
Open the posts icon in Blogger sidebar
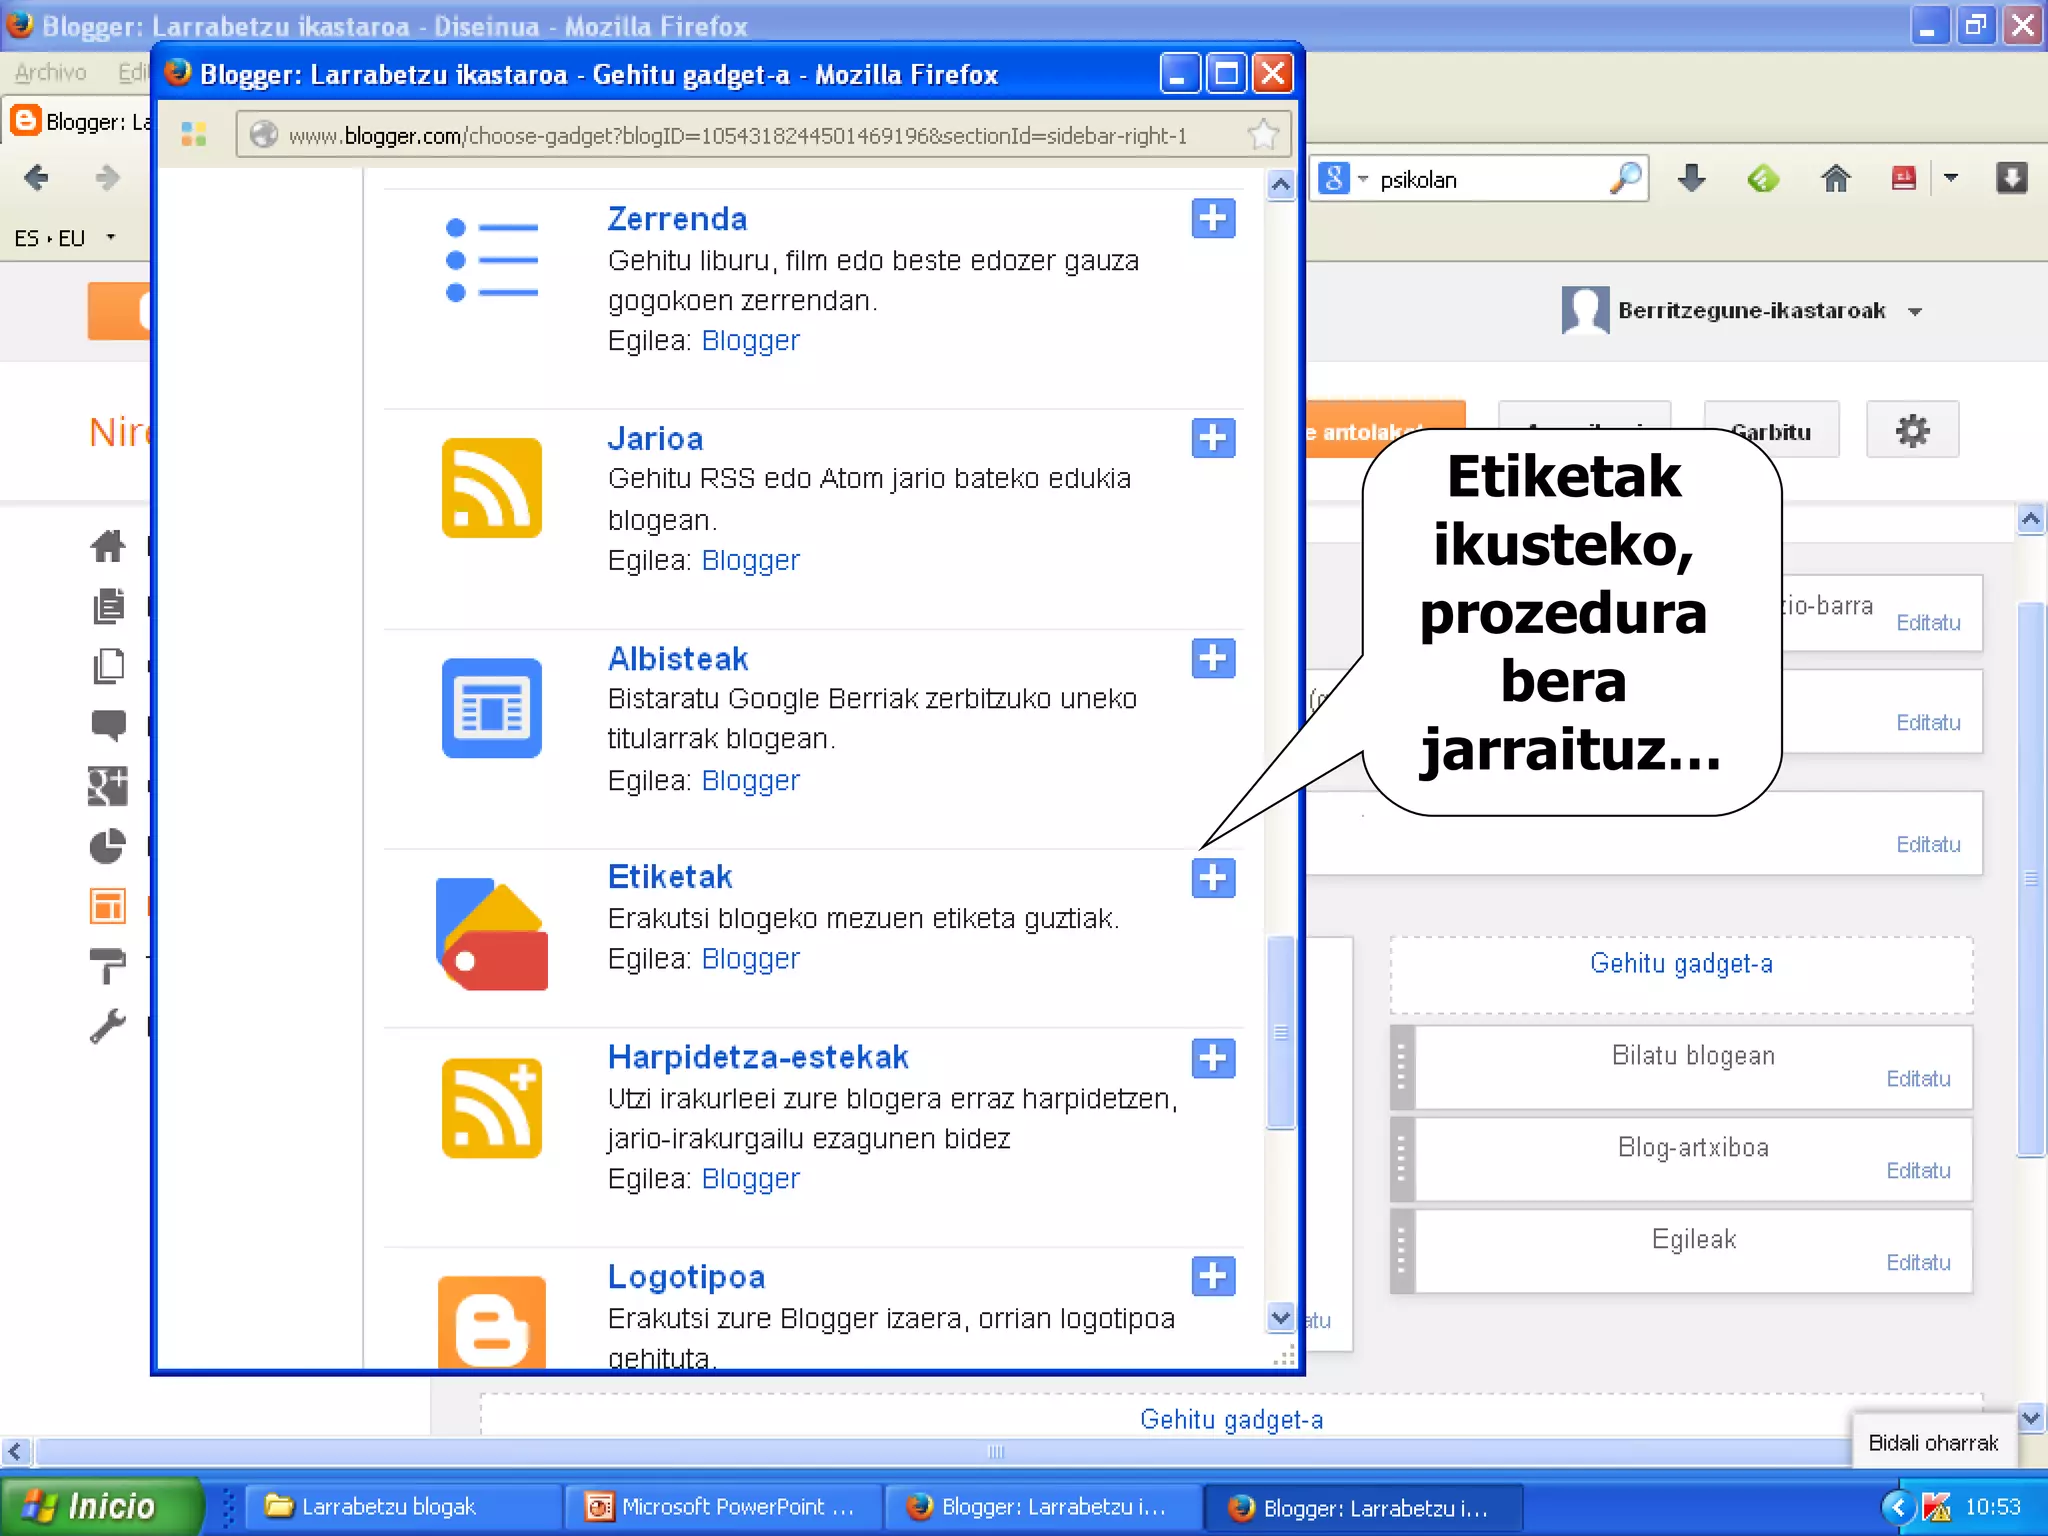[108, 606]
